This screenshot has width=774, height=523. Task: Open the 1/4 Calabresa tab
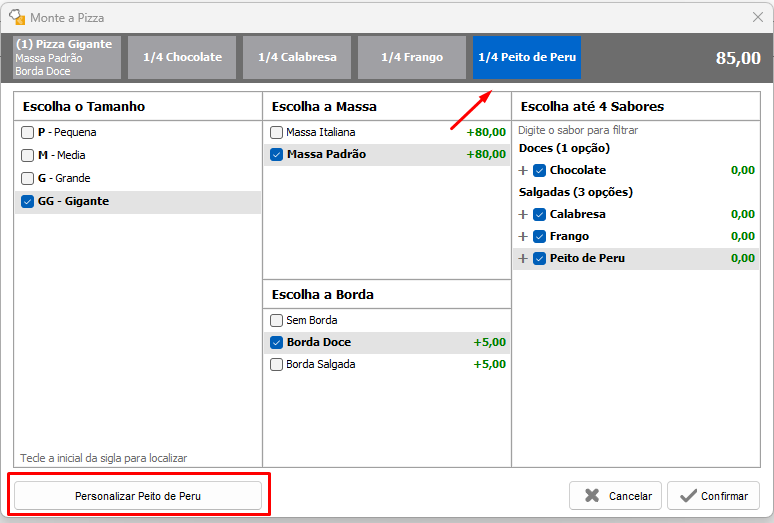click(296, 58)
